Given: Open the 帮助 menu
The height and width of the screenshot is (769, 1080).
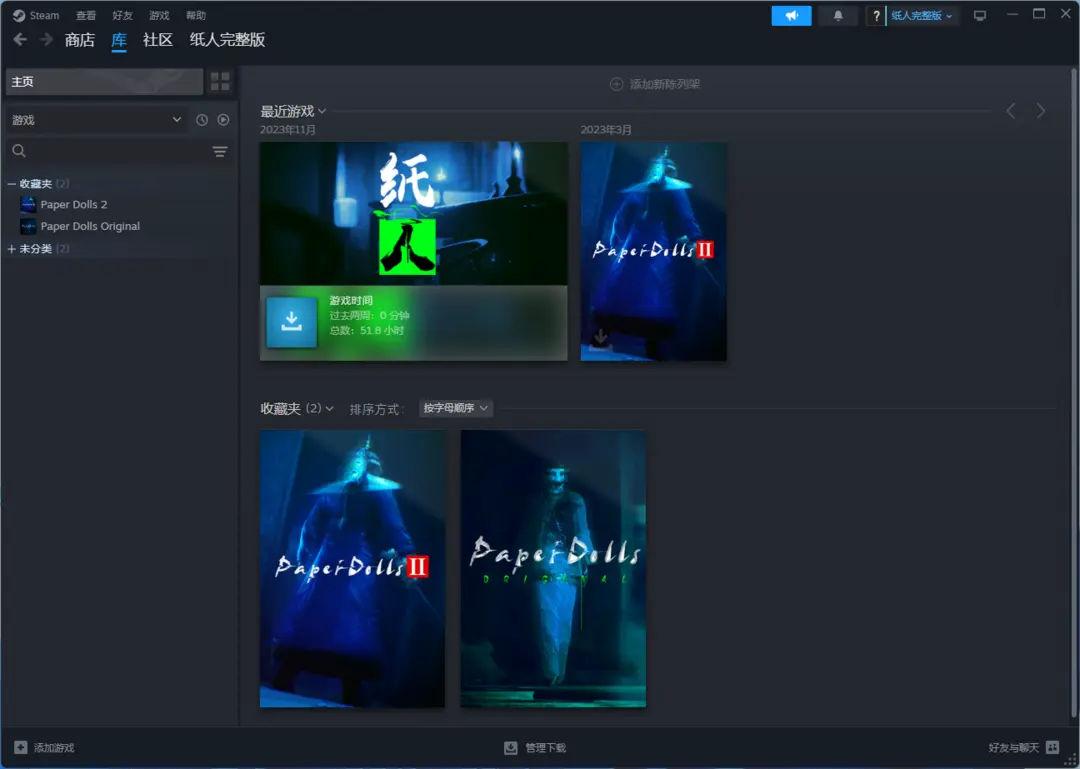Looking at the screenshot, I should pos(196,15).
